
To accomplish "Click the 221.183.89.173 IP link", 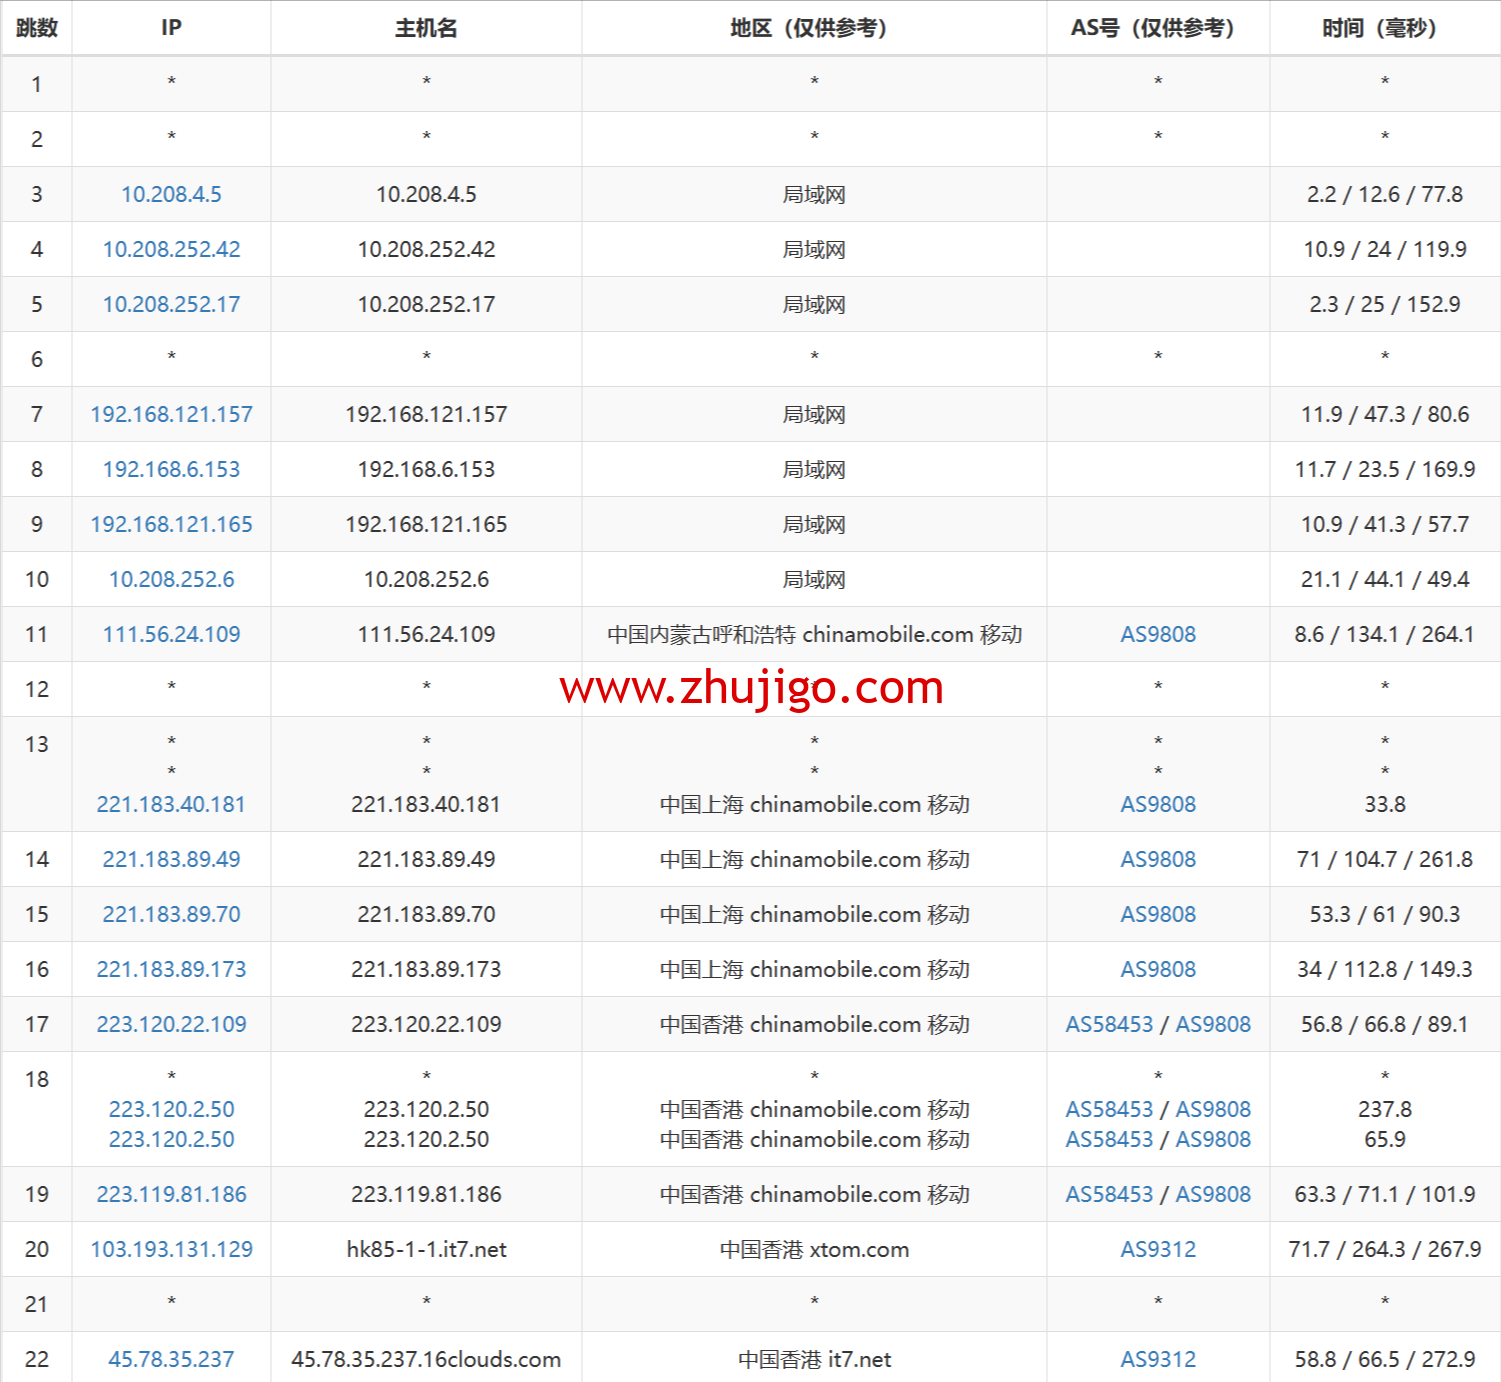I will coord(171,970).
